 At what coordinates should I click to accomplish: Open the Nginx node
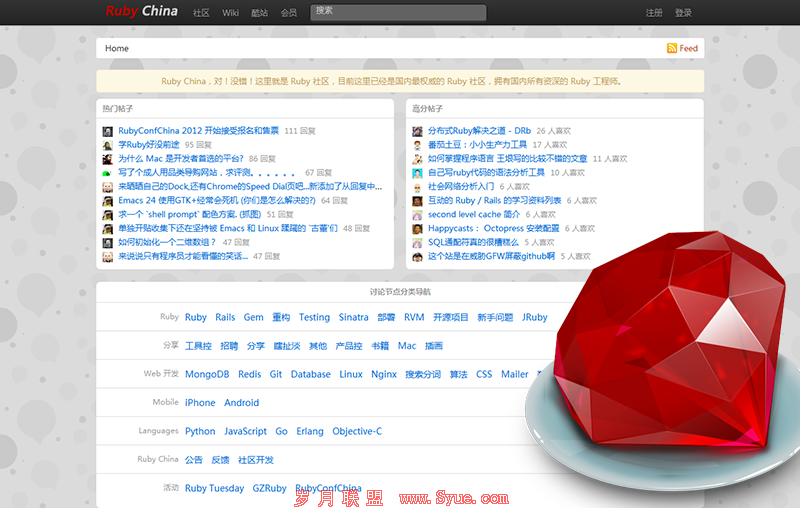pyautogui.click(x=384, y=374)
